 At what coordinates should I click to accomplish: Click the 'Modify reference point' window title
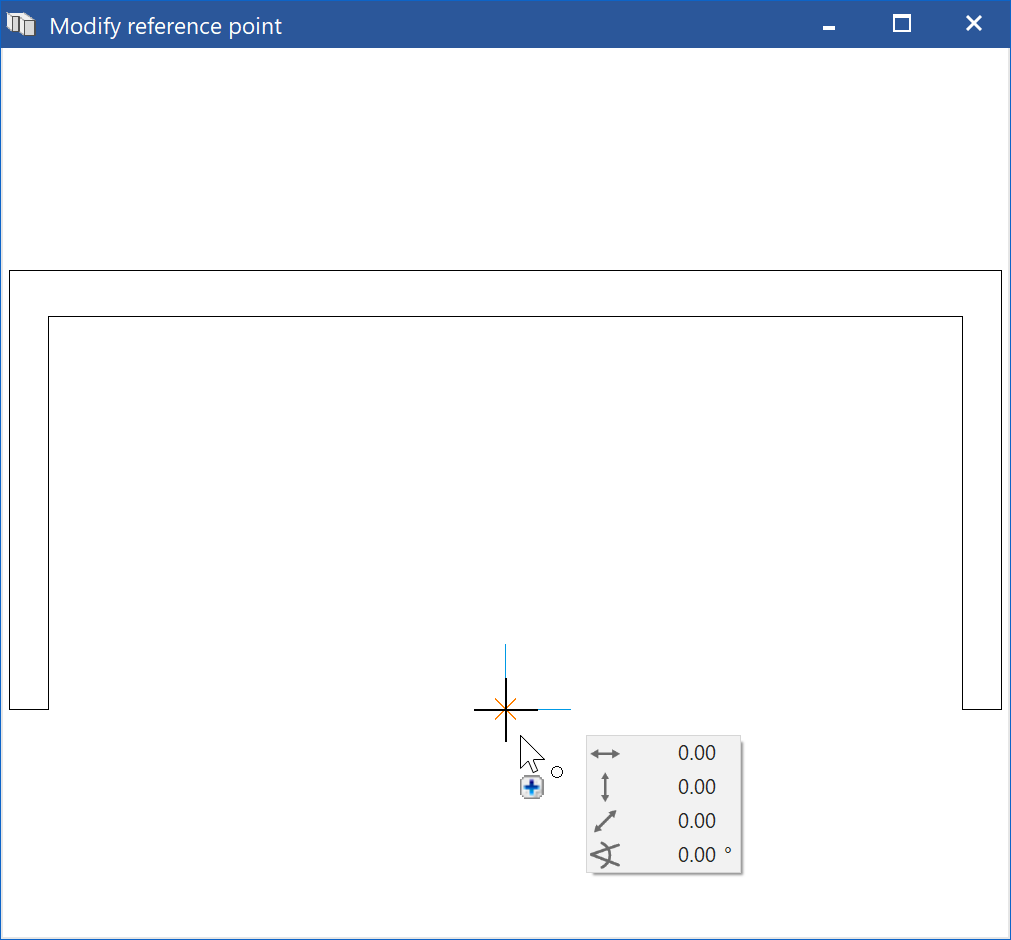(166, 26)
